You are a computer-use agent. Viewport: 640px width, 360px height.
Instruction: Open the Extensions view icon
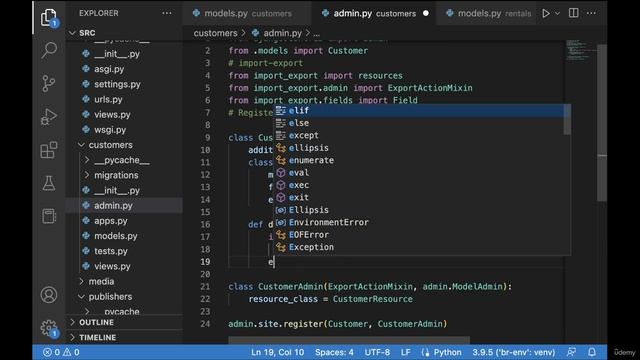pyautogui.click(x=49, y=150)
